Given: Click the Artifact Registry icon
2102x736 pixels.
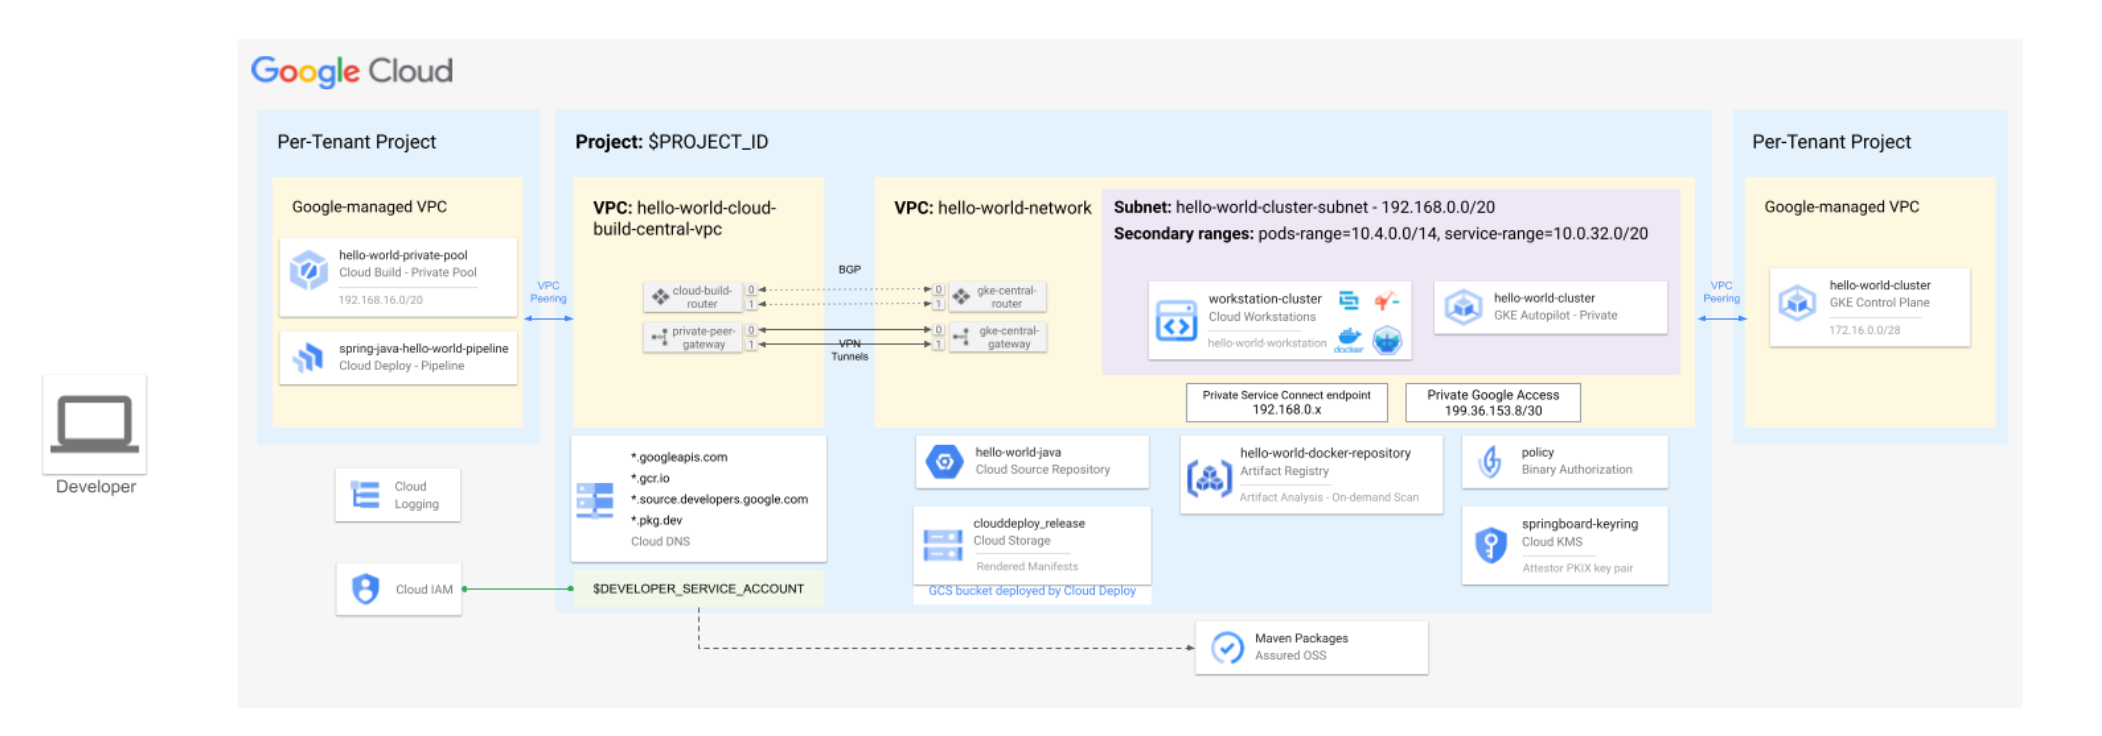Looking at the screenshot, I should pos(1209,478).
